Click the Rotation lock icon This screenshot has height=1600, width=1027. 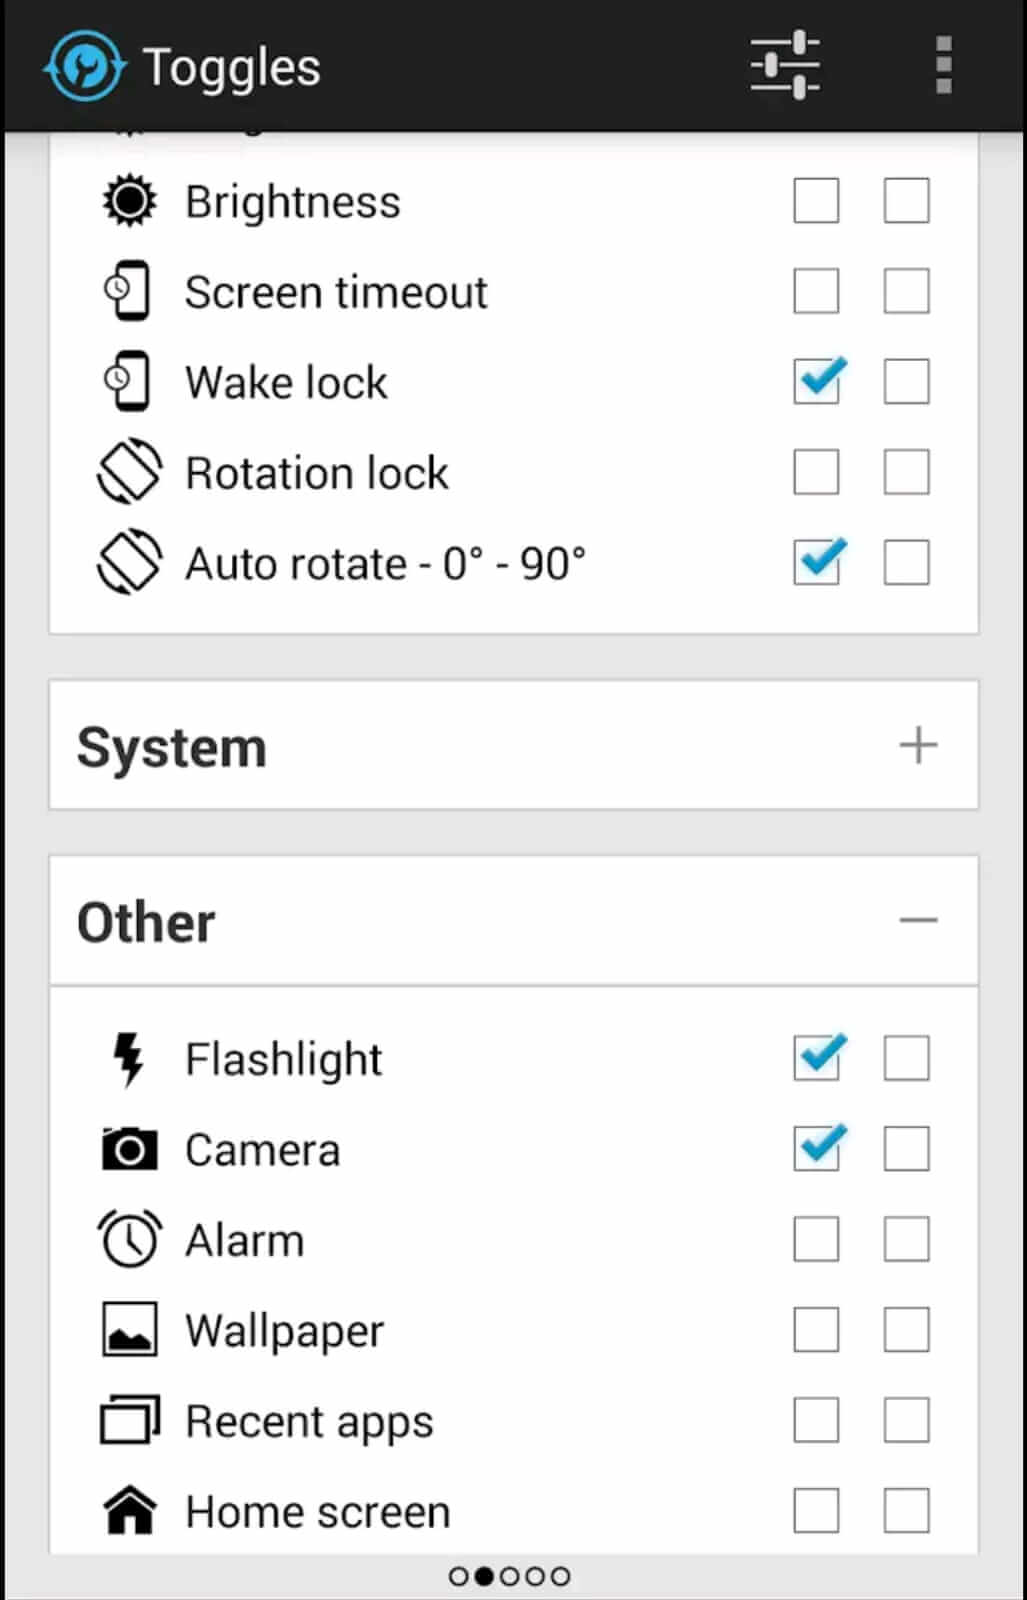click(x=128, y=472)
